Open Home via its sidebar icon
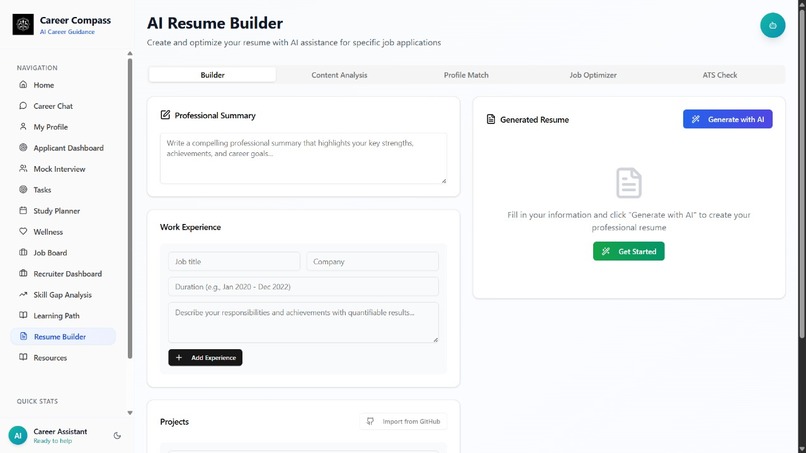This screenshot has height=453, width=806. (23, 84)
